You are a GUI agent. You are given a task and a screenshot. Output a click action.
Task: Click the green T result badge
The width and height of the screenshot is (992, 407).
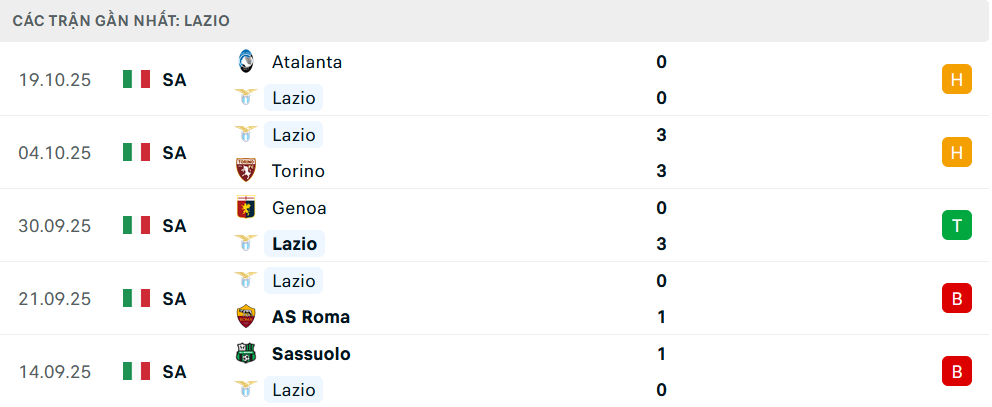957,226
